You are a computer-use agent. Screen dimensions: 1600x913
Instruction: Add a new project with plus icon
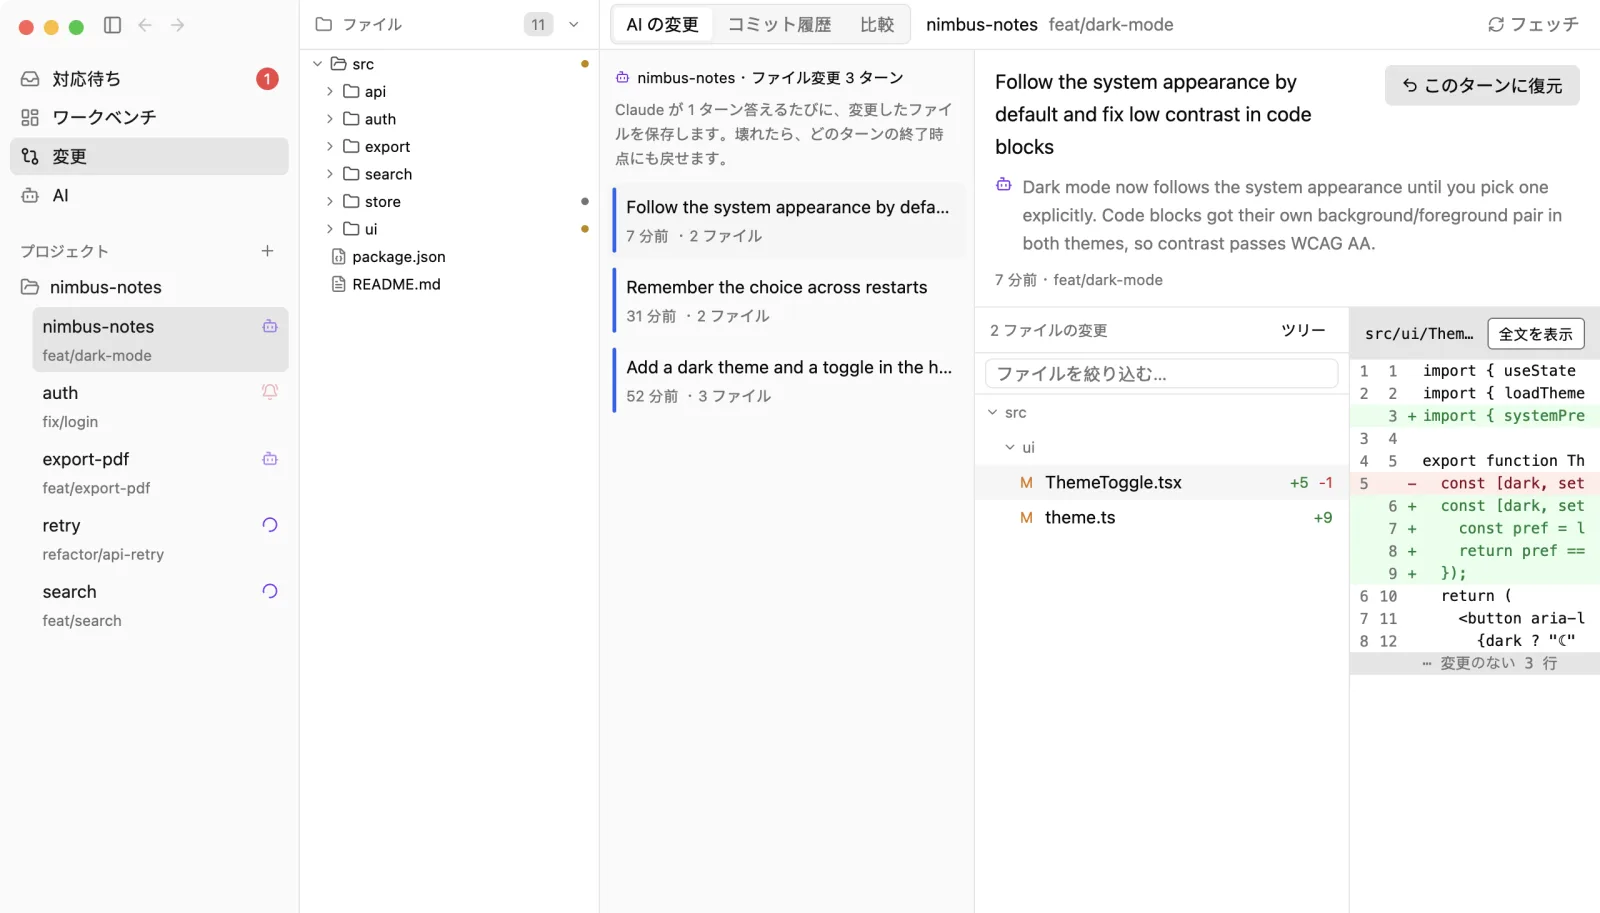[x=267, y=251]
